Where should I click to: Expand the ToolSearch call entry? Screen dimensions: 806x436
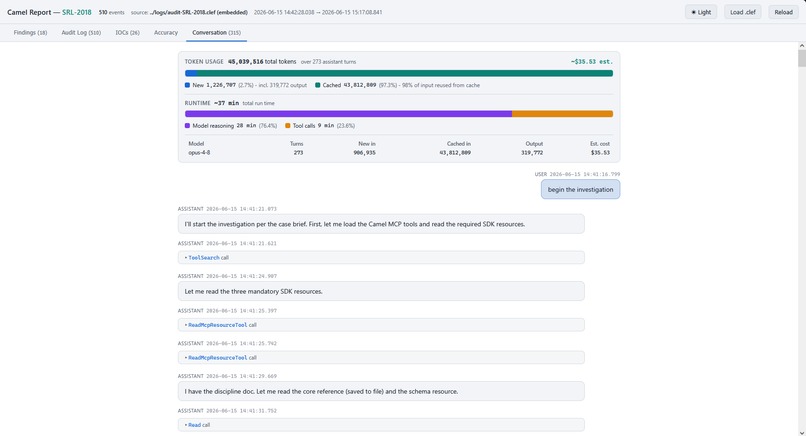(381, 258)
